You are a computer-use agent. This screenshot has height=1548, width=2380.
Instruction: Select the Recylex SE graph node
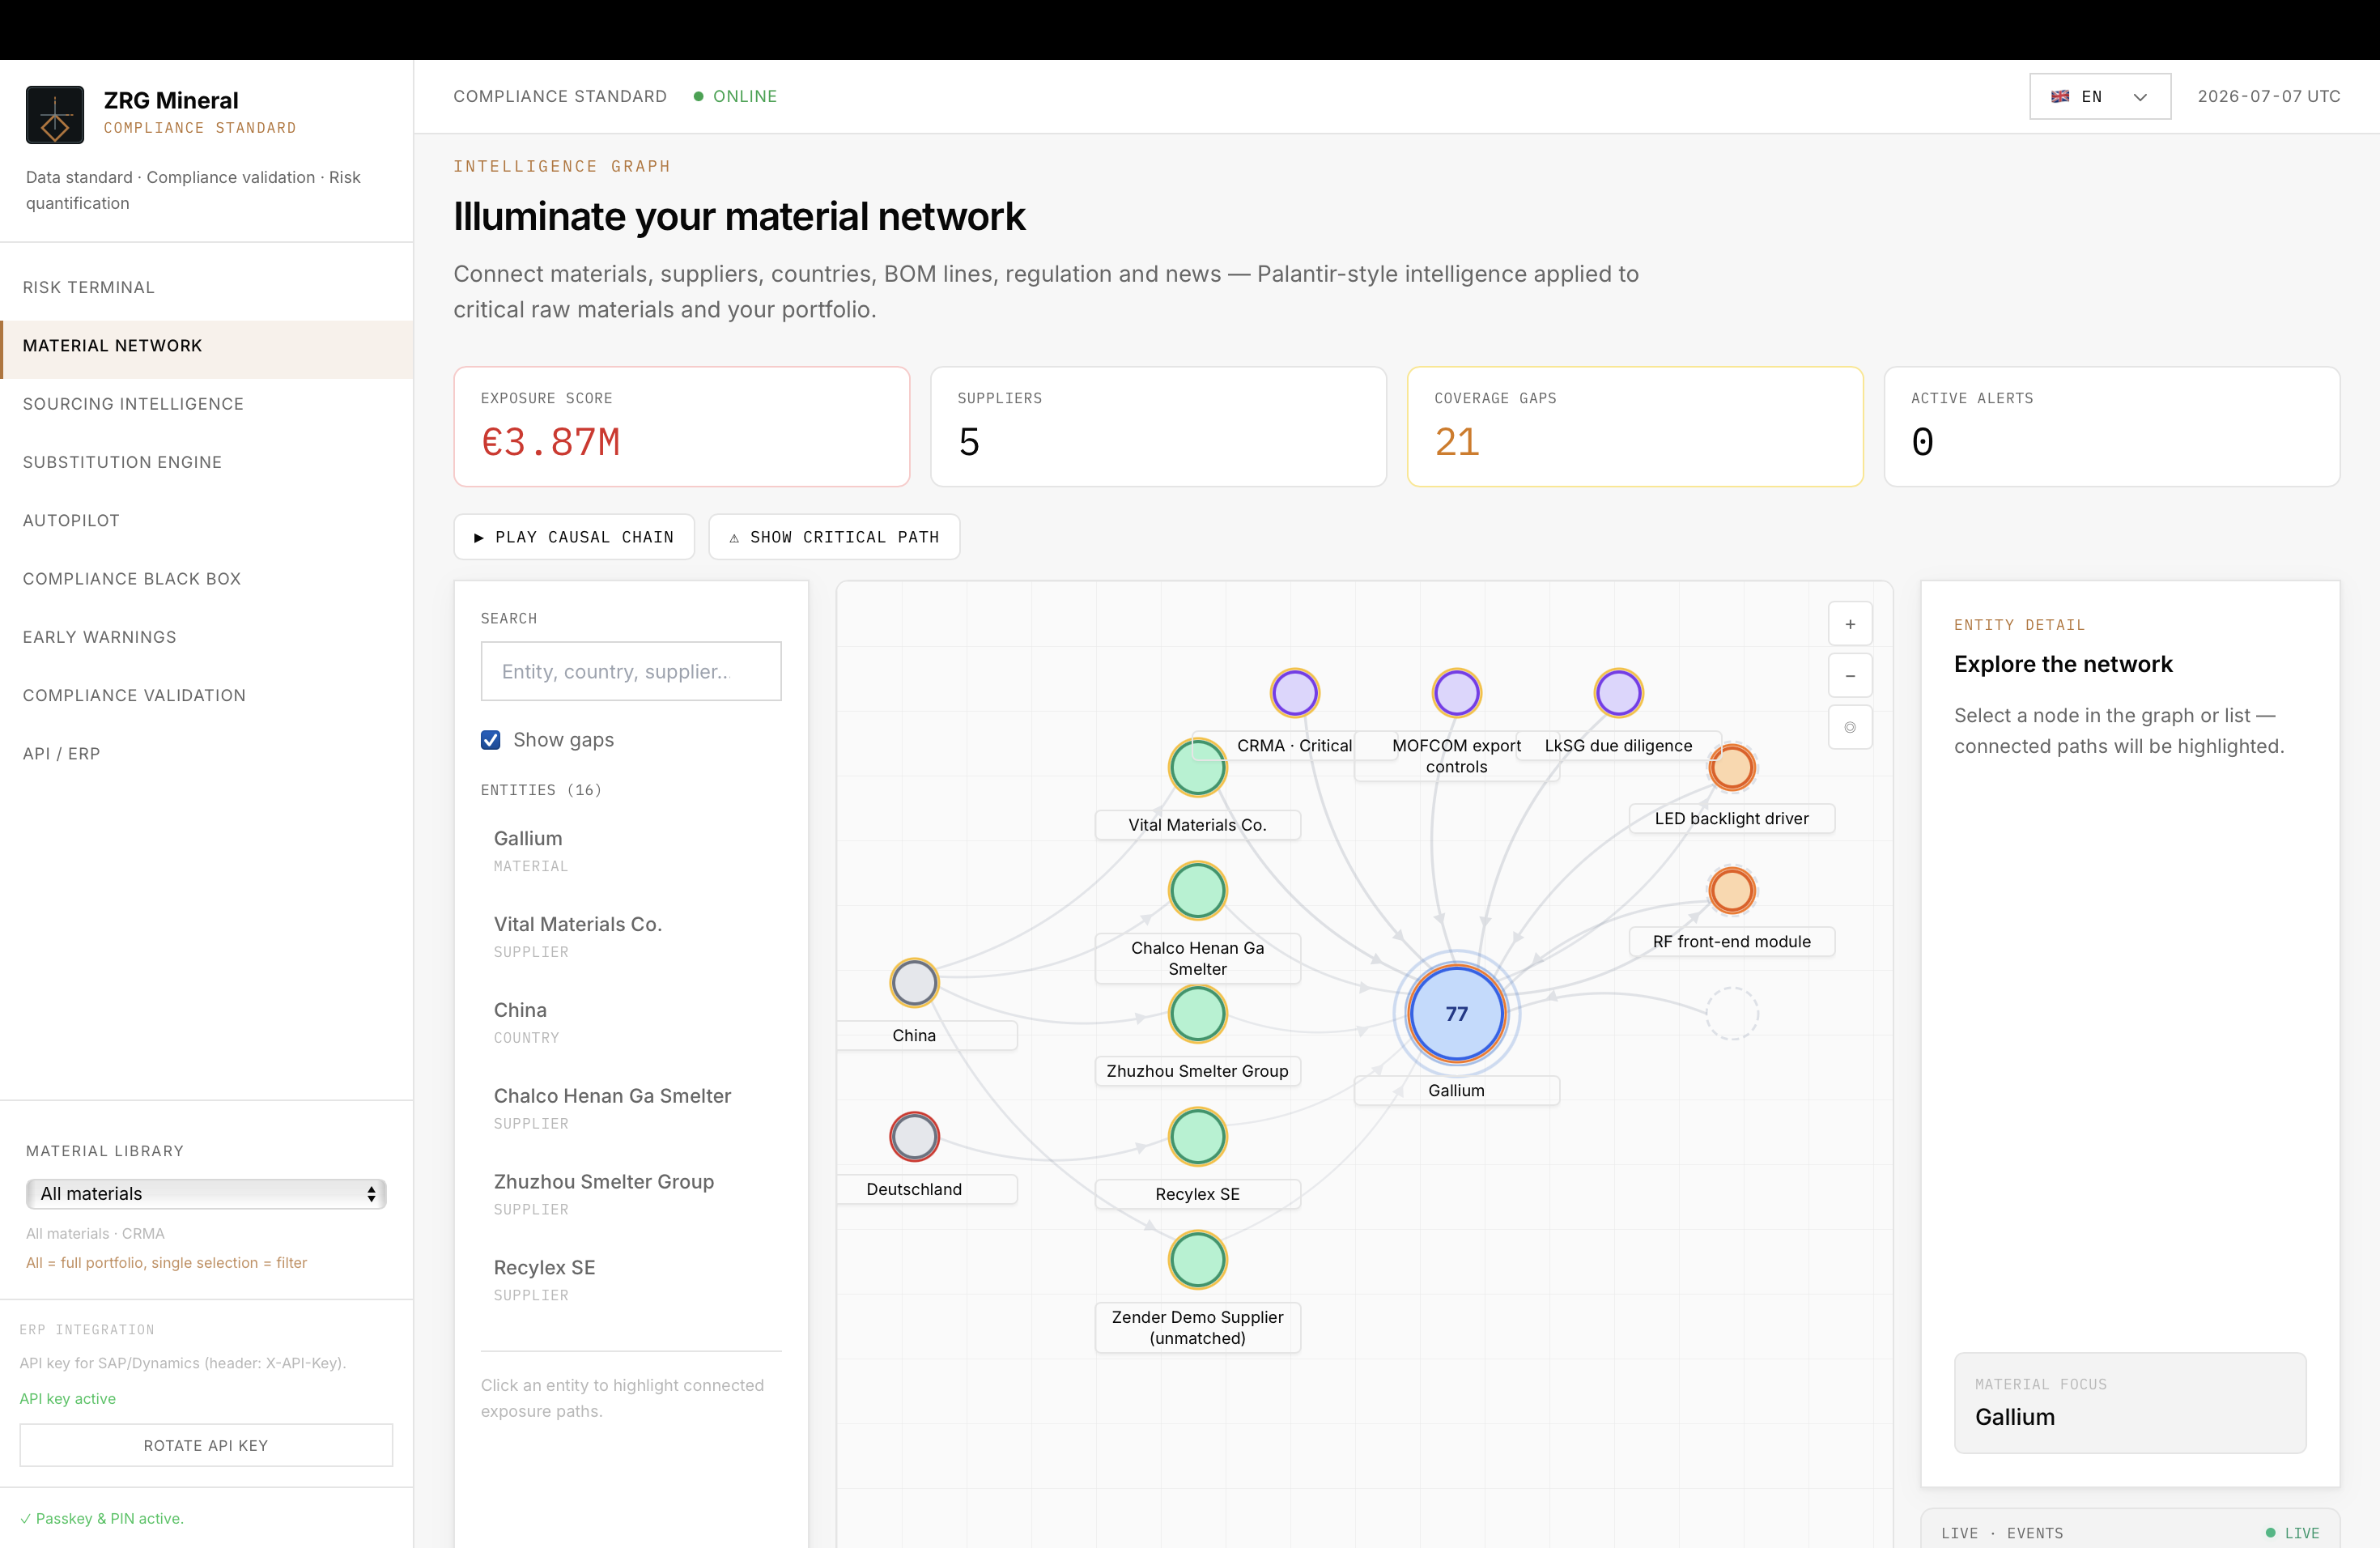pyautogui.click(x=1197, y=1136)
